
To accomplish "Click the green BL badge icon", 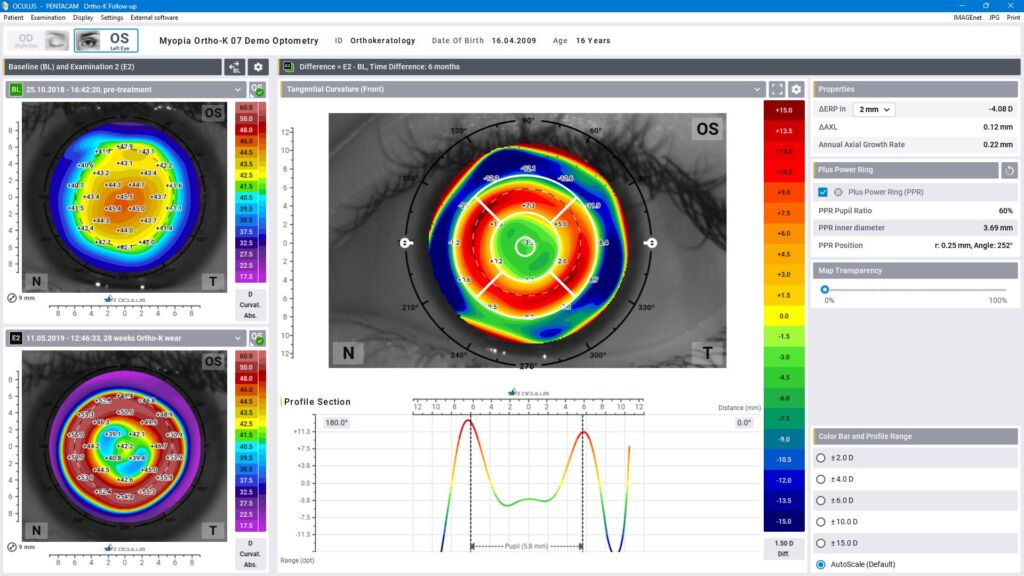I will tap(16, 89).
